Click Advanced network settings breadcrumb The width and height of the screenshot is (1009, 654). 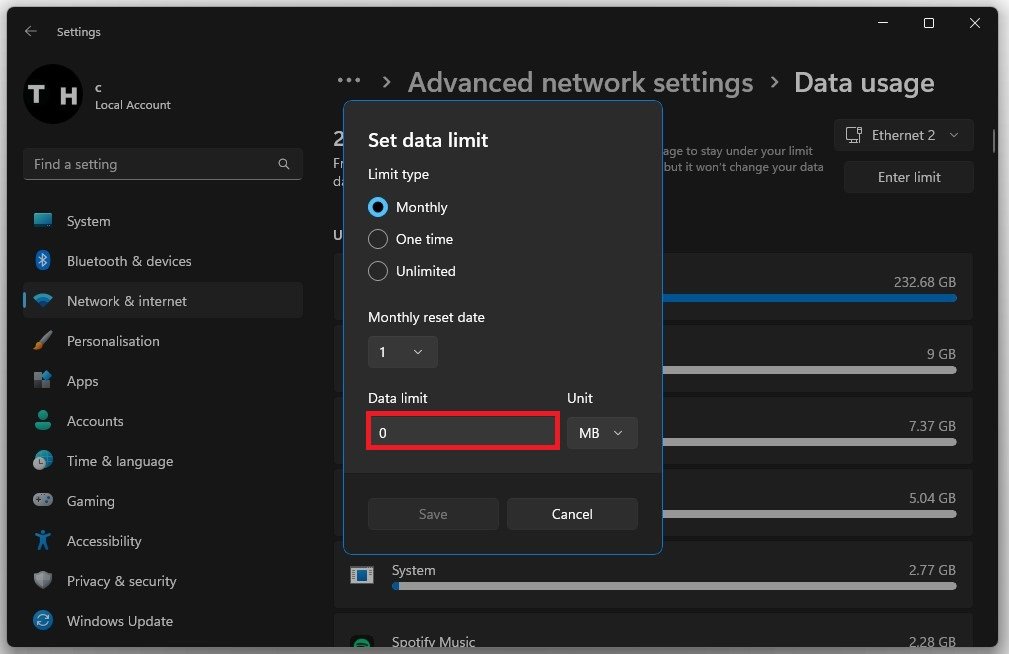(x=580, y=83)
